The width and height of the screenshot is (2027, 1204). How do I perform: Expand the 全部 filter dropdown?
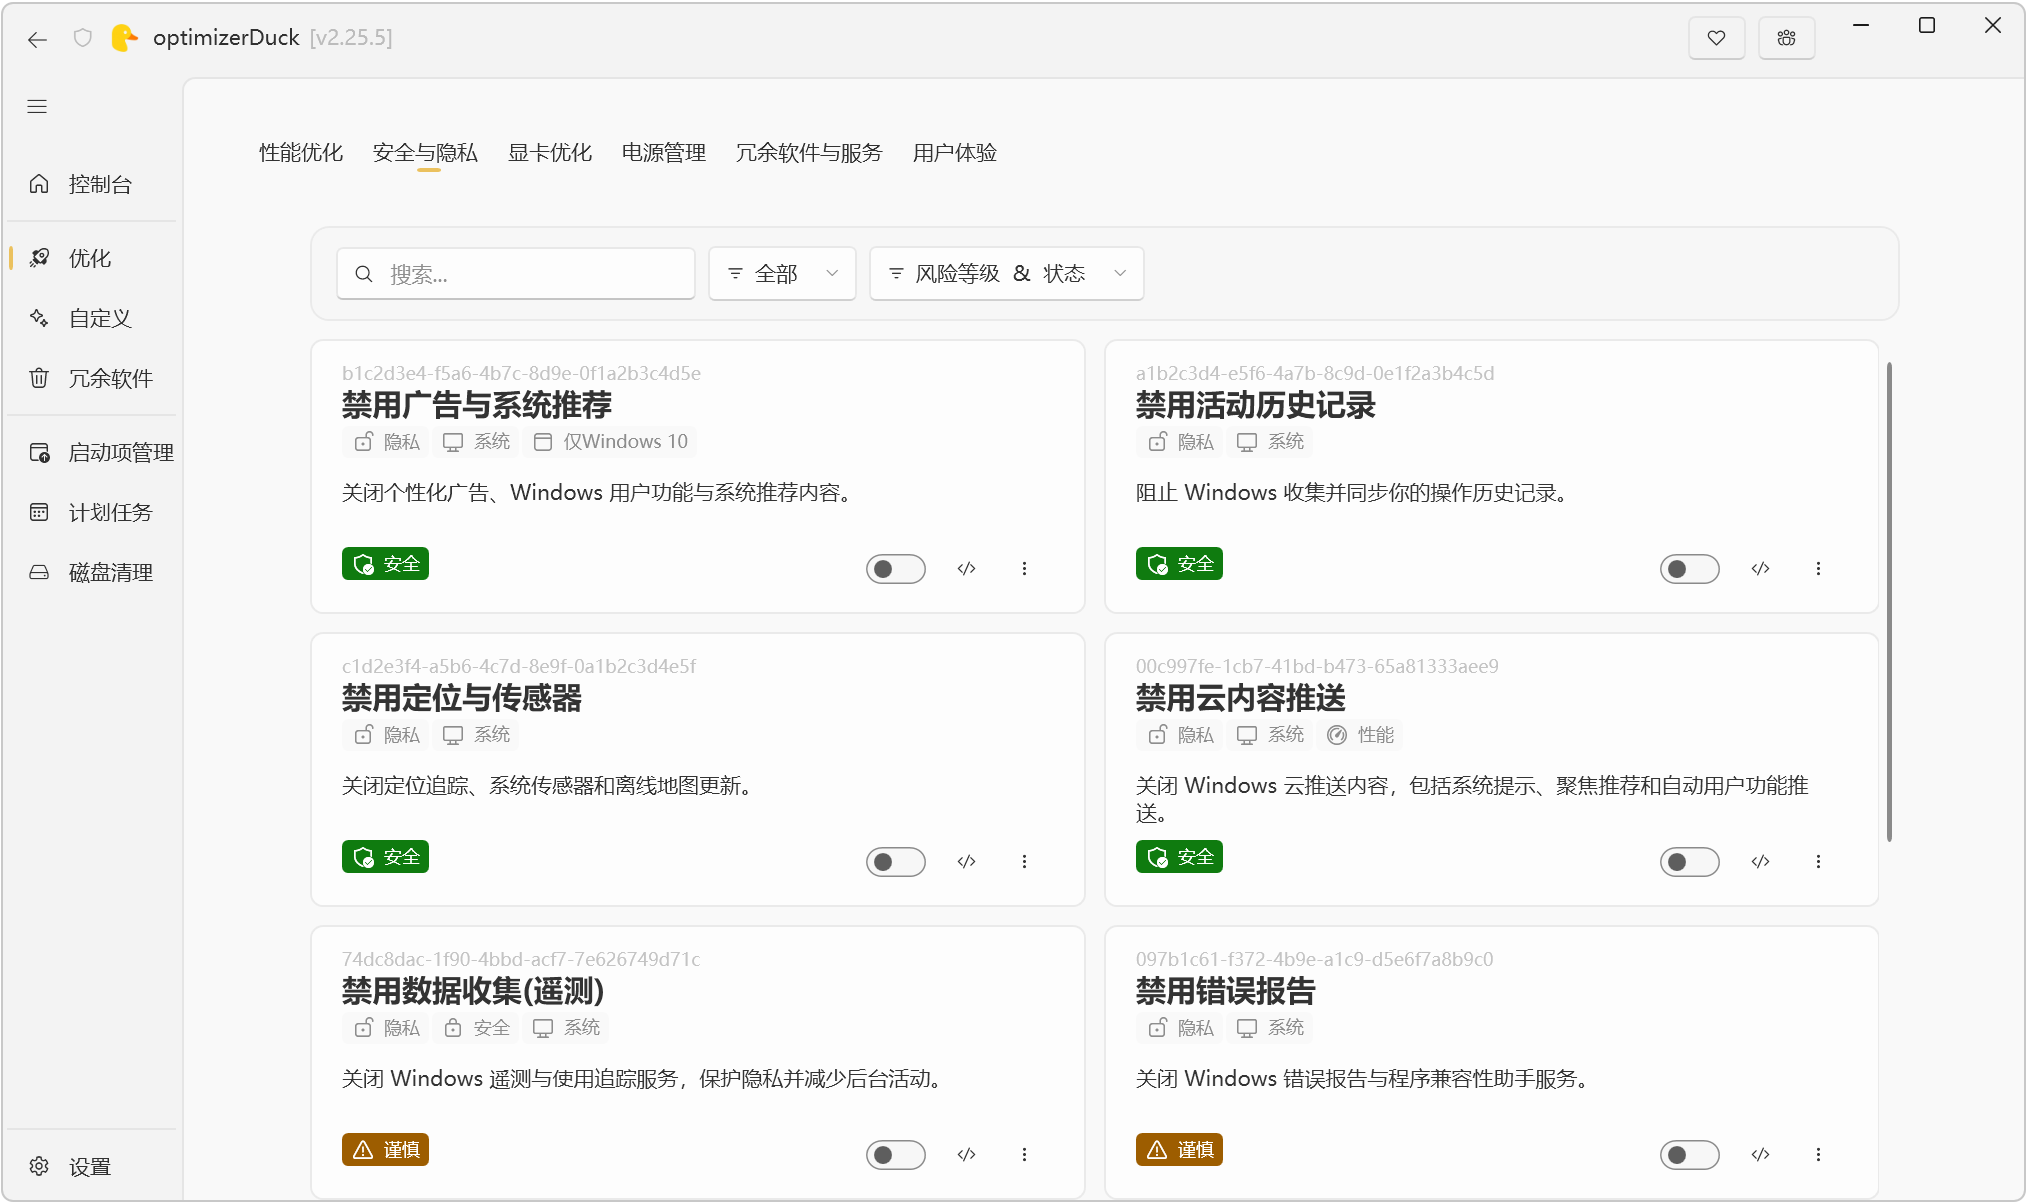click(x=782, y=273)
